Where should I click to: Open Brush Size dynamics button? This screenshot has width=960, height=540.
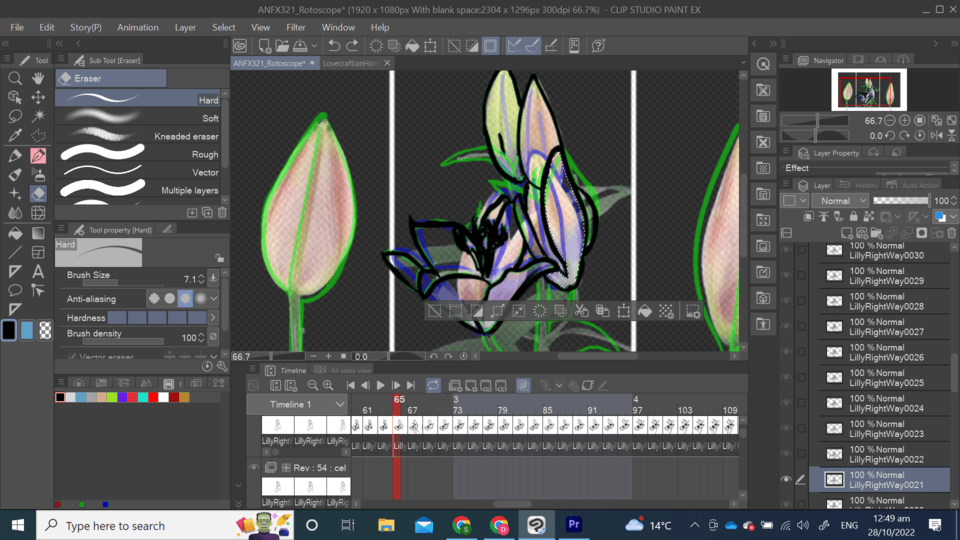click(x=213, y=278)
